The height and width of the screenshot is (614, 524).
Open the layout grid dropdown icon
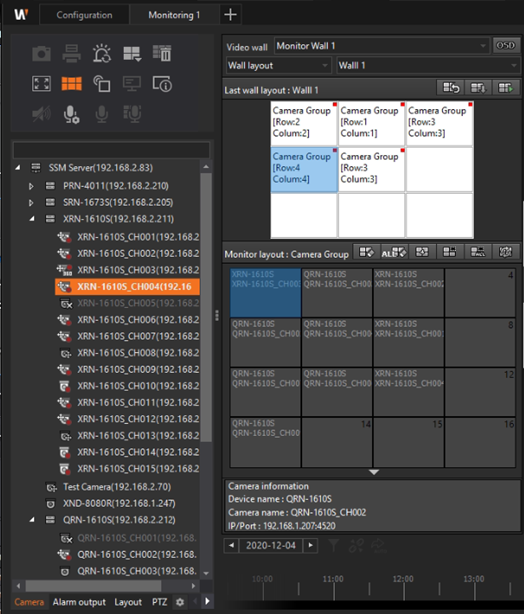click(132, 53)
